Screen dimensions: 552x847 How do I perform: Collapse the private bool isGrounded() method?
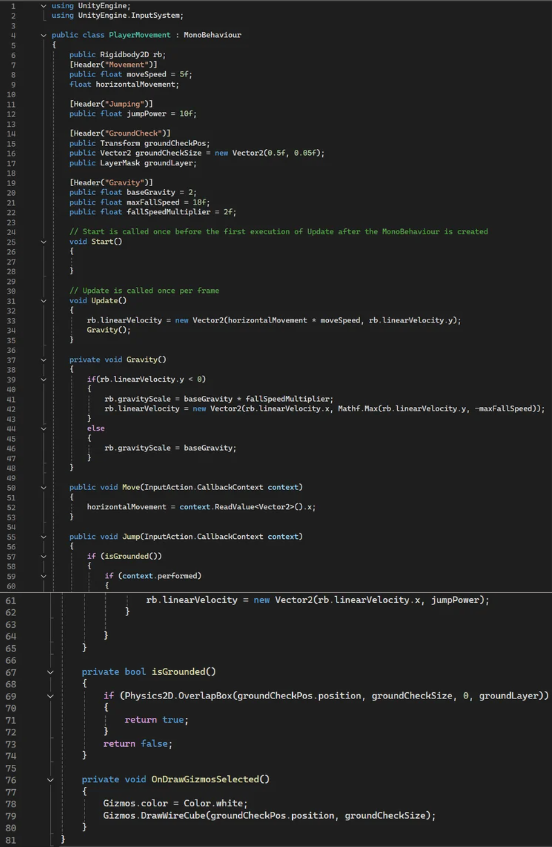point(50,672)
